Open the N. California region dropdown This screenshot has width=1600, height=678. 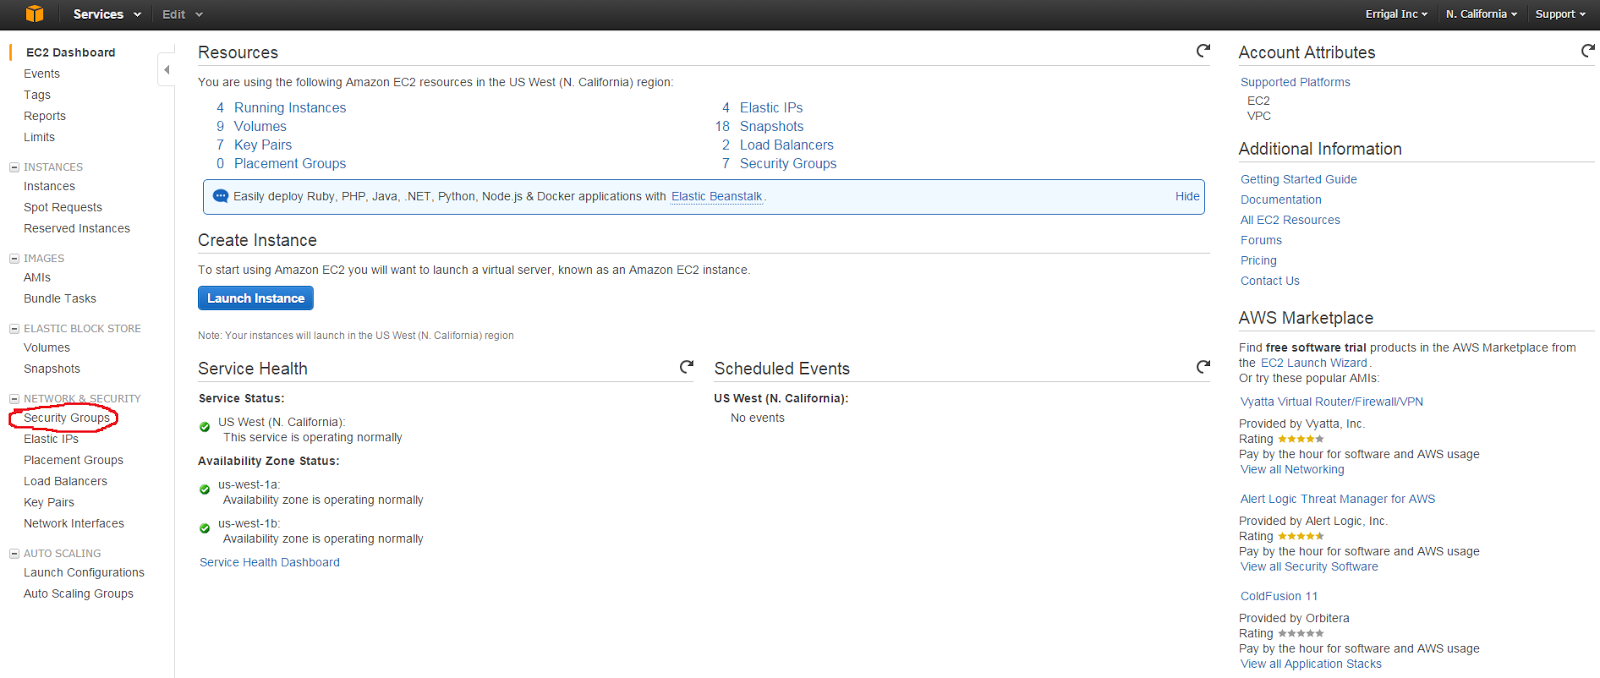(x=1481, y=14)
